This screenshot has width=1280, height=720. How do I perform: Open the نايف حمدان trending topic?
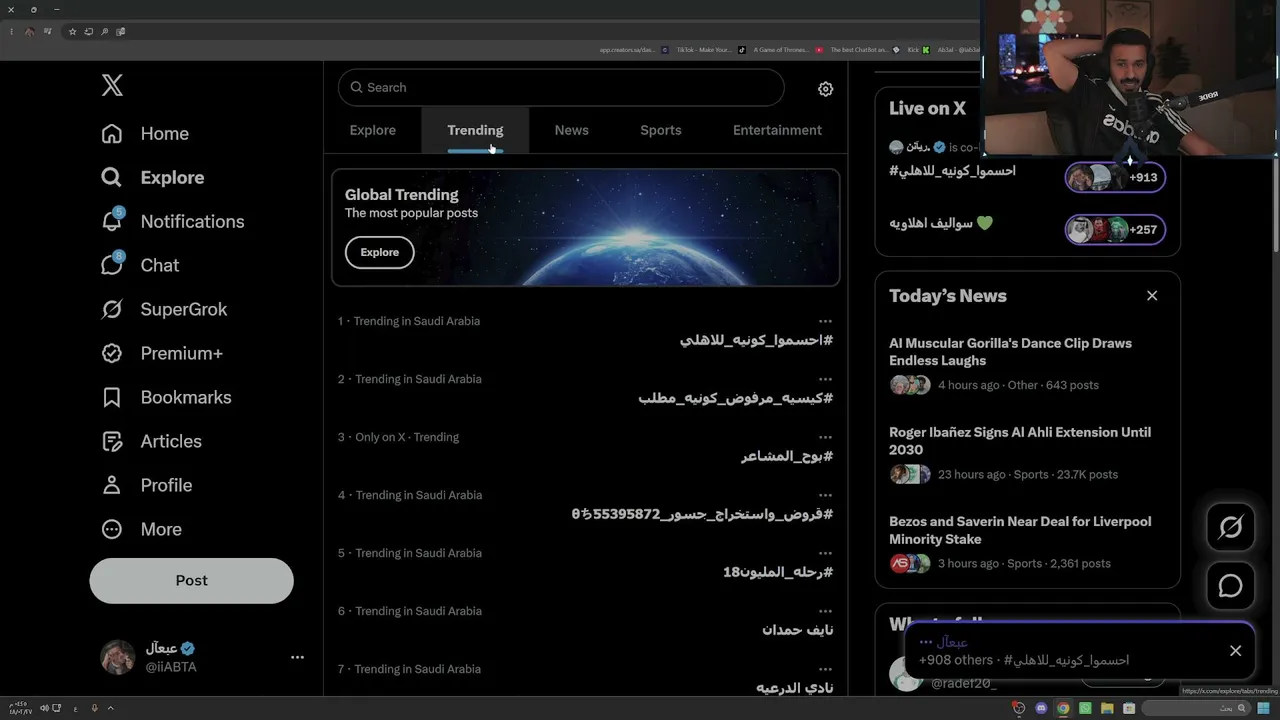(x=797, y=630)
